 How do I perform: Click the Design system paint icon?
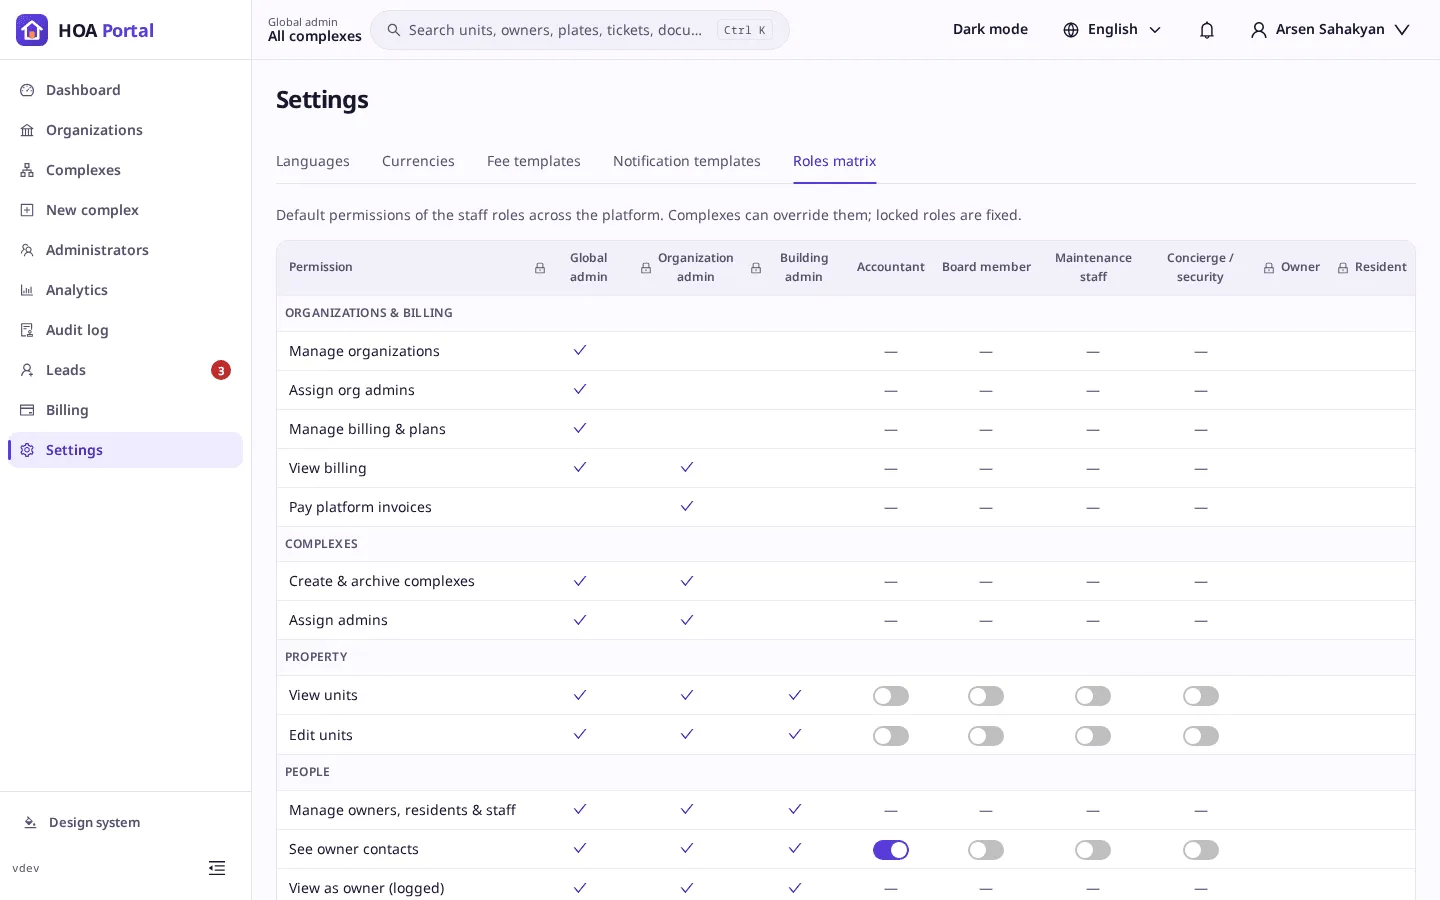tap(30, 822)
